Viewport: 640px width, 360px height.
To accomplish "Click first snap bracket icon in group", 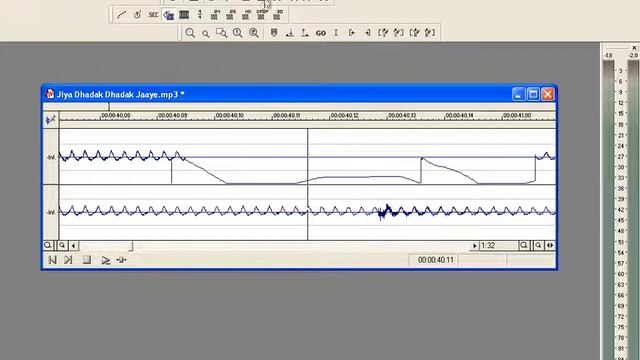I will [x=383, y=33].
